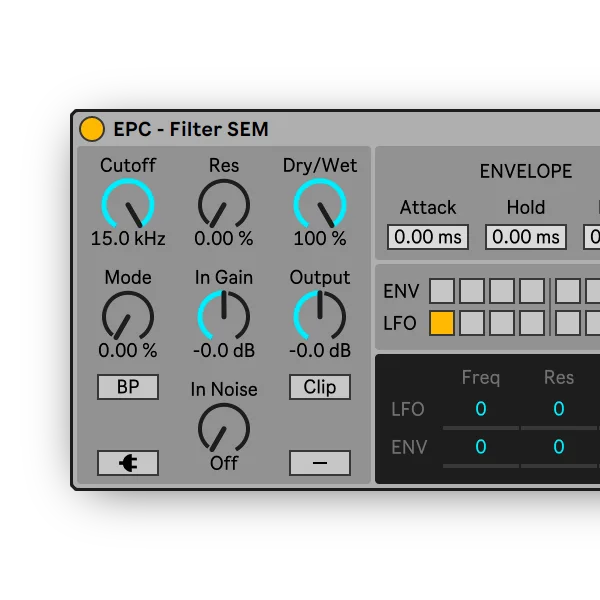Click the 0.00 % value under Mode
This screenshot has height=600, width=600.
128,350
